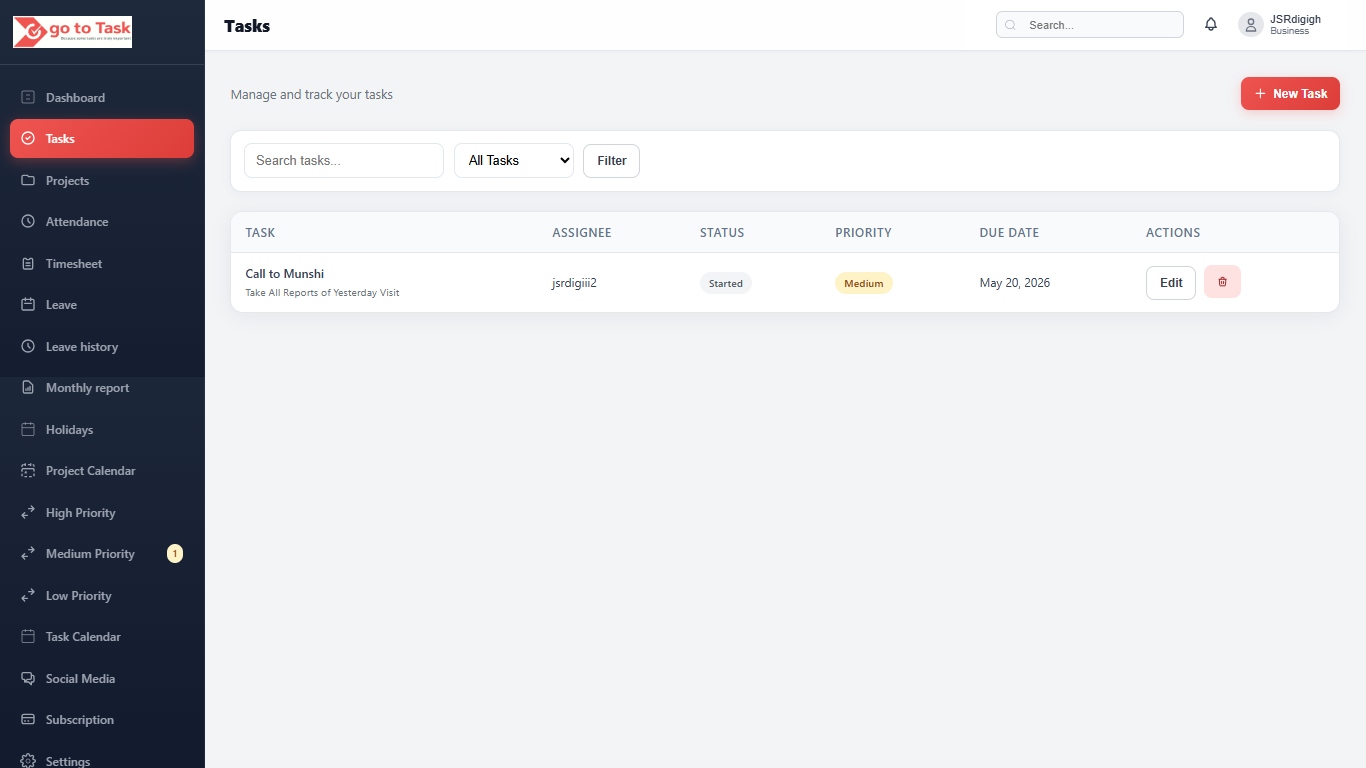The height and width of the screenshot is (768, 1366).
Task: Click the High Priority arrows icon
Action: tap(28, 512)
